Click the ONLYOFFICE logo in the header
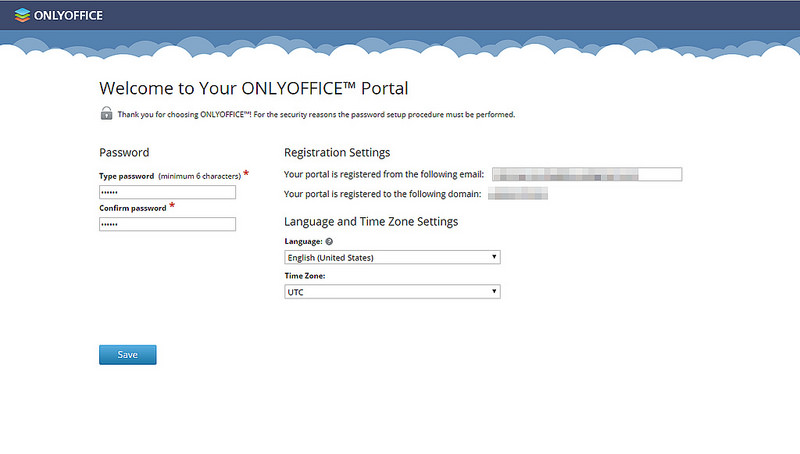Image resolution: width=800 pixels, height=454 pixels. point(59,15)
